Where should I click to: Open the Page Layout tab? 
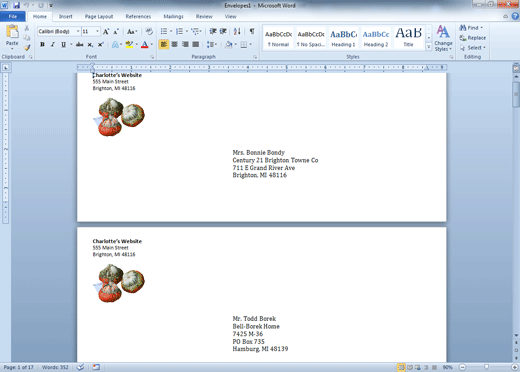(x=99, y=16)
